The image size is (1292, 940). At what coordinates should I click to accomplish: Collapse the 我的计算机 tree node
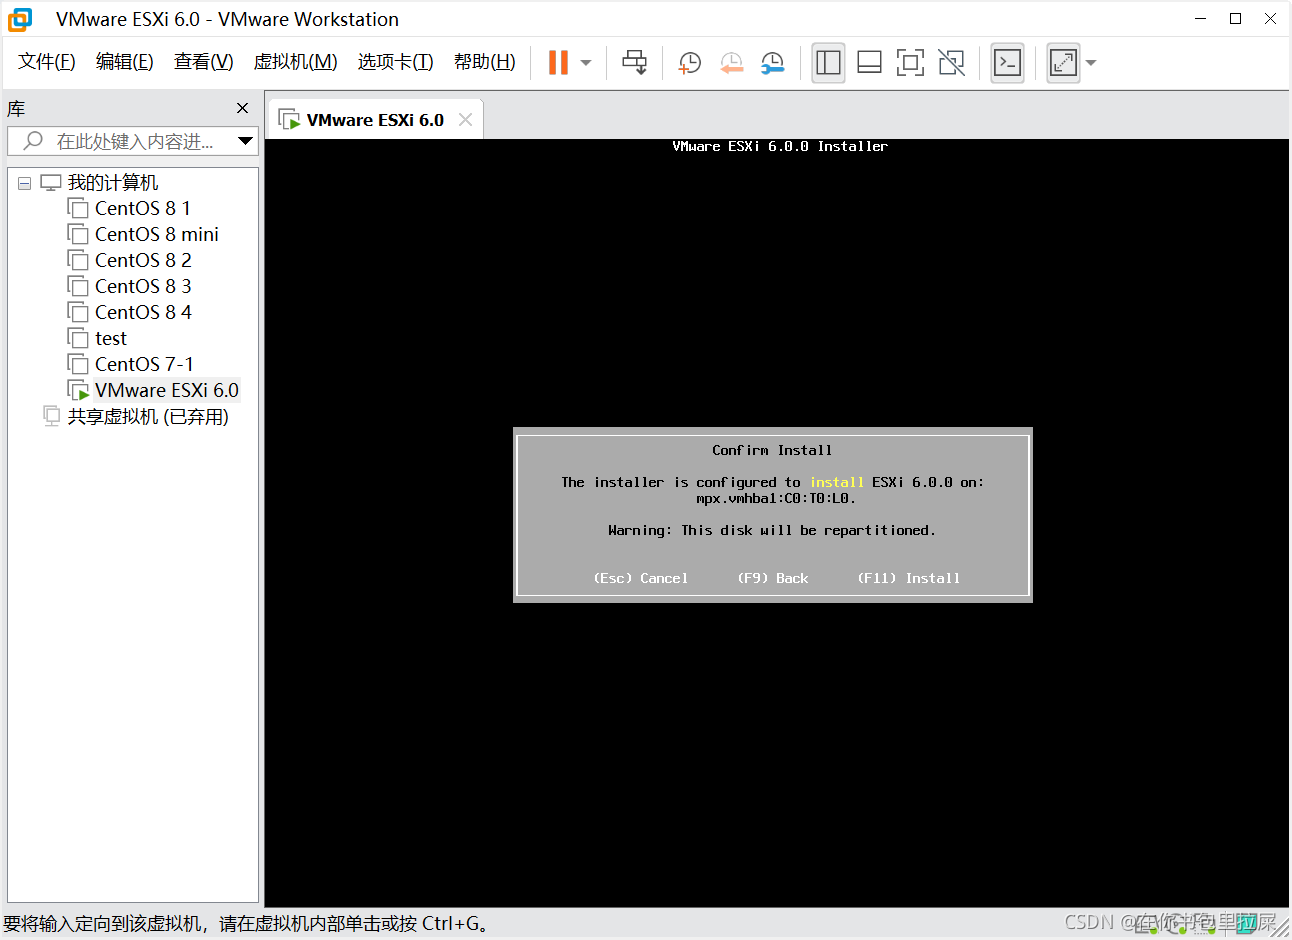(25, 183)
